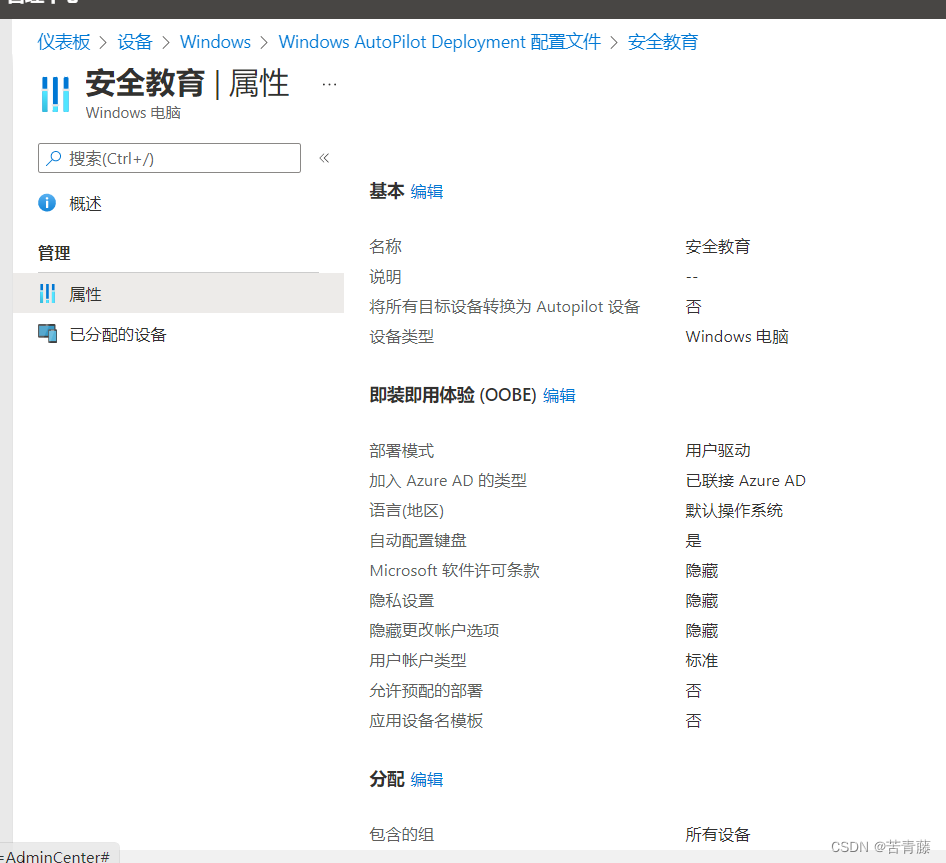
Task: Click the -AdminCenter# item at bottom left
Action: pyautogui.click(x=55, y=856)
